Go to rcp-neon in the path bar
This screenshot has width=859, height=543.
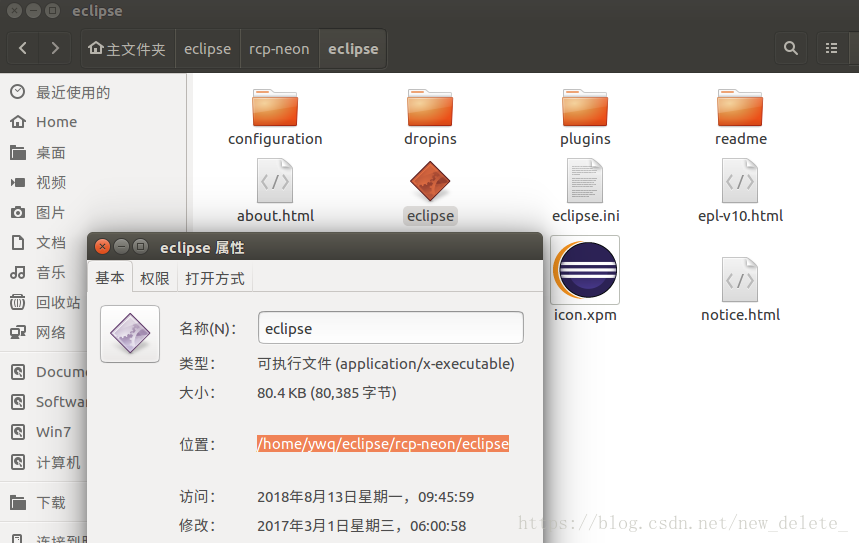click(279, 48)
